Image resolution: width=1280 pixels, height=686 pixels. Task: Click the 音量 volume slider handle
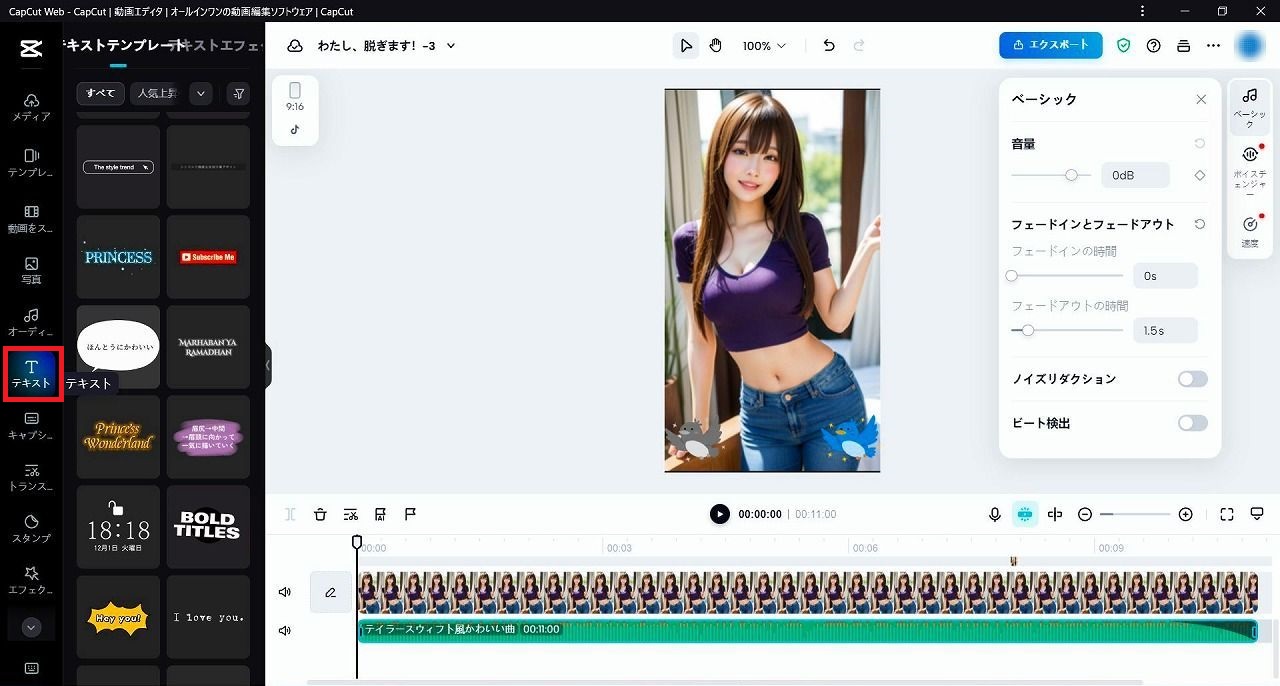[1071, 175]
